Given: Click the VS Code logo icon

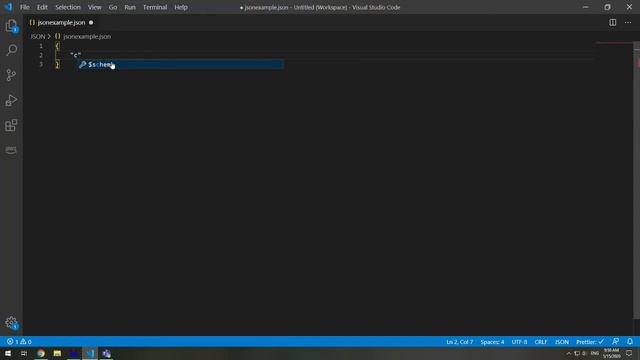Looking at the screenshot, I should [8, 7].
